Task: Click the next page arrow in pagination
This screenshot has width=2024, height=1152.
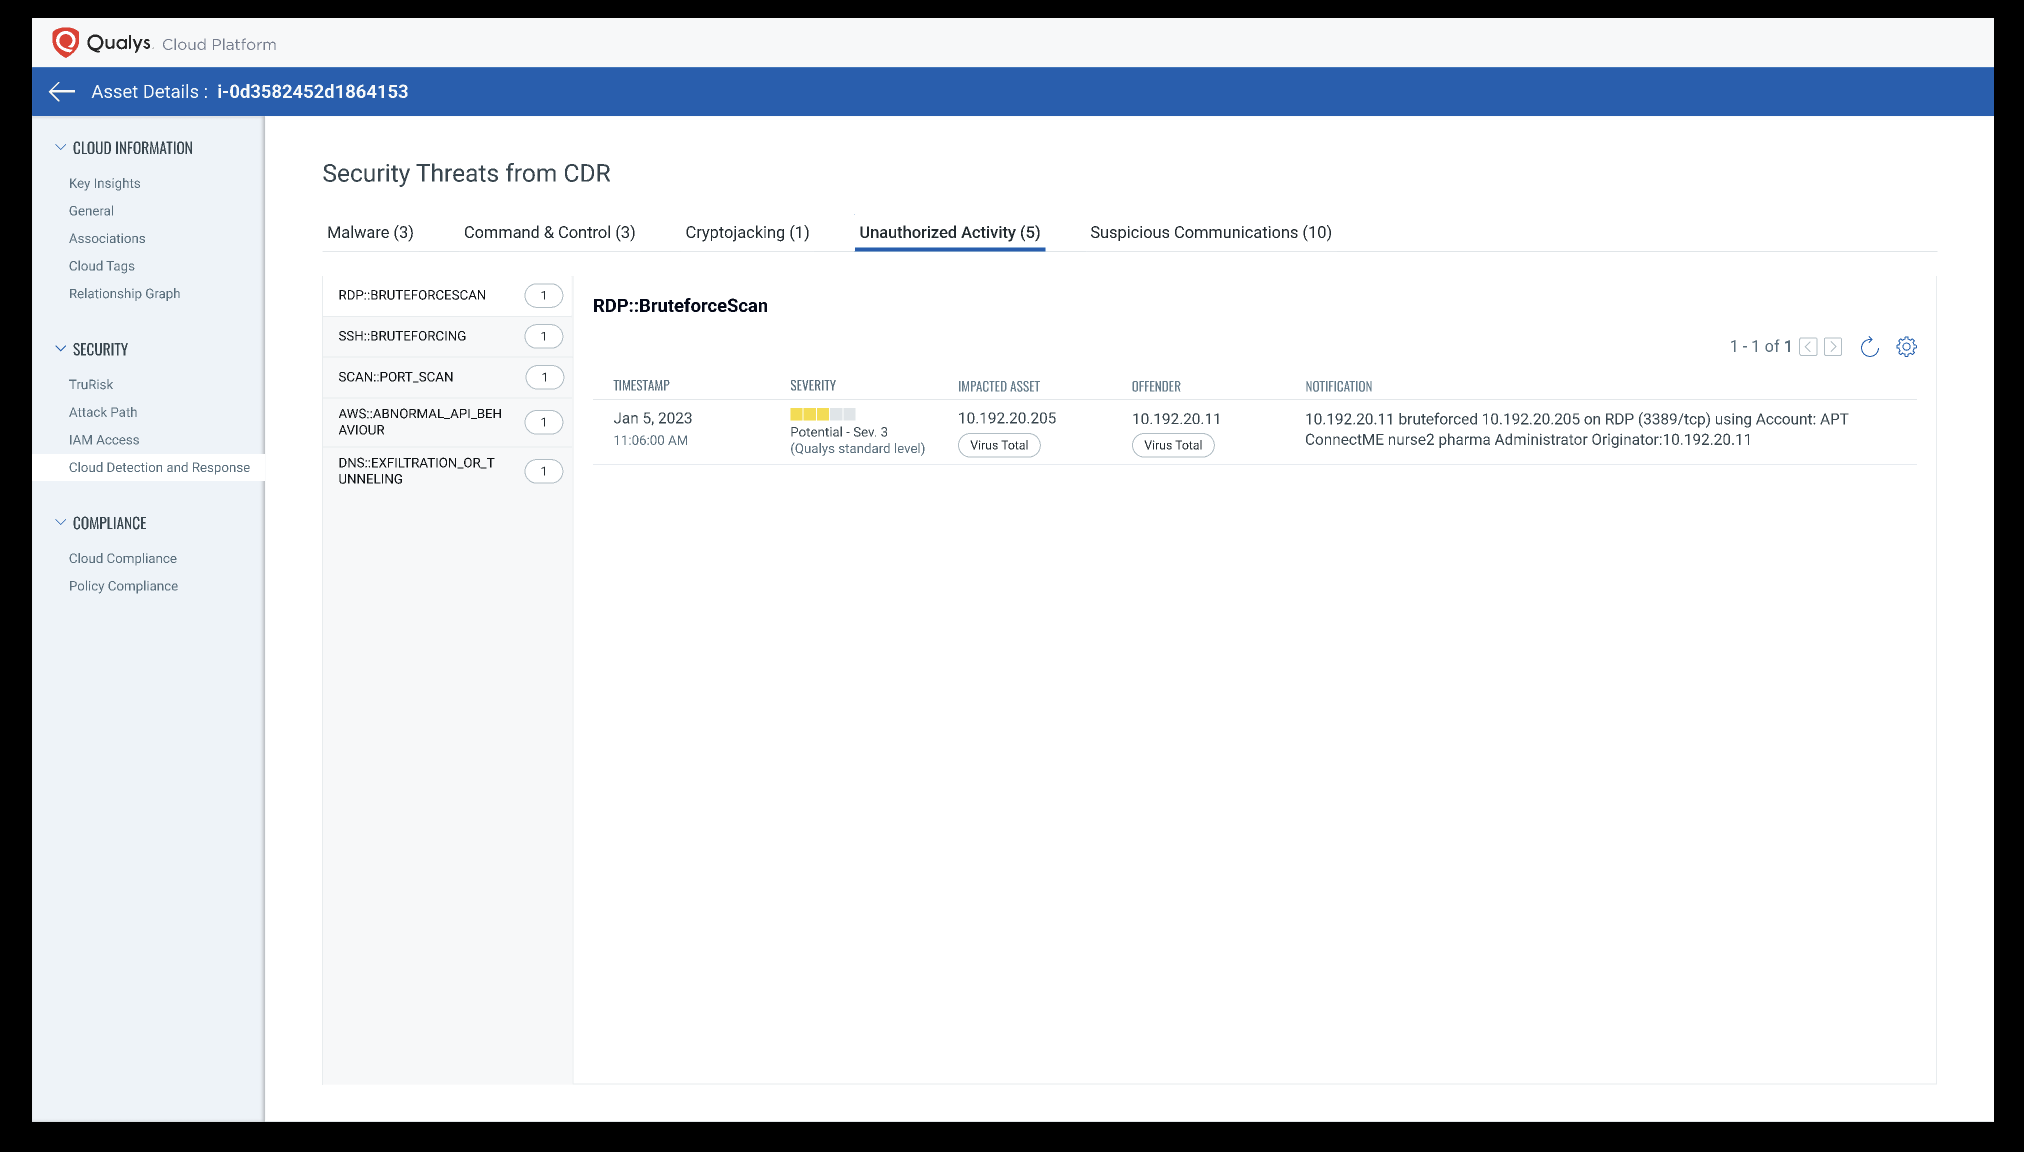Action: pos(1833,347)
